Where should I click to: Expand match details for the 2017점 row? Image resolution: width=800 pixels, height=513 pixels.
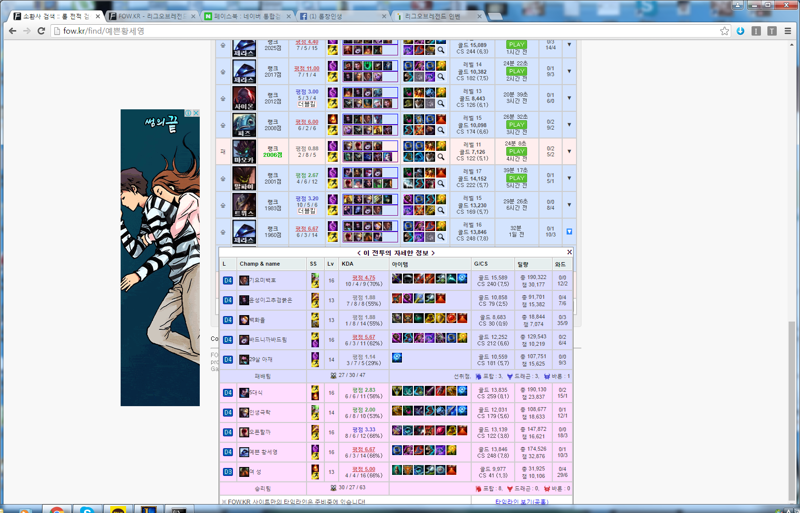[569, 71]
